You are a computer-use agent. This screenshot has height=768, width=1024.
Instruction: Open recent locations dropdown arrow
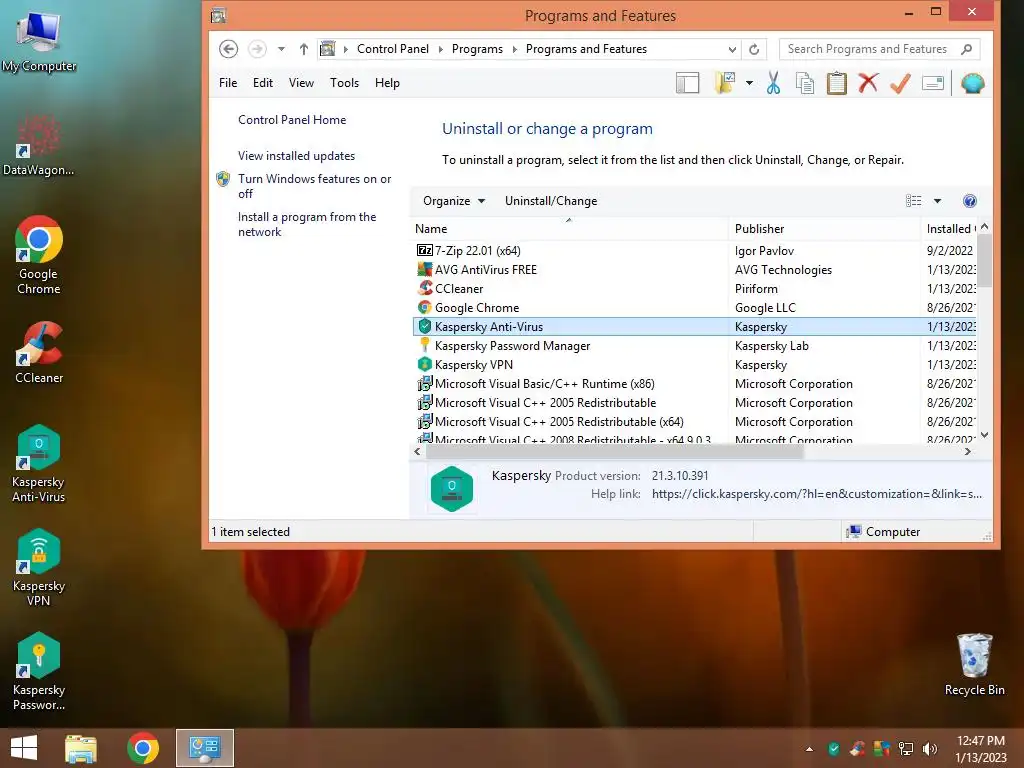click(x=281, y=49)
